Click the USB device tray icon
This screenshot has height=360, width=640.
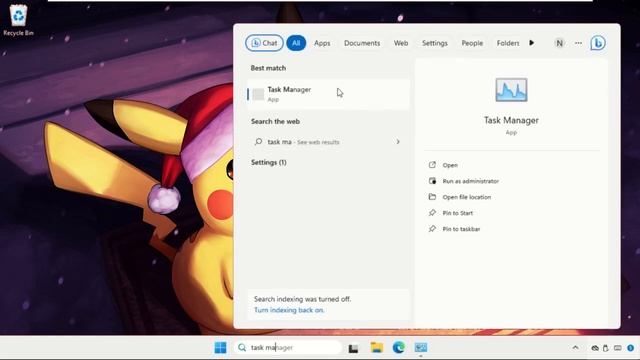[606, 348]
